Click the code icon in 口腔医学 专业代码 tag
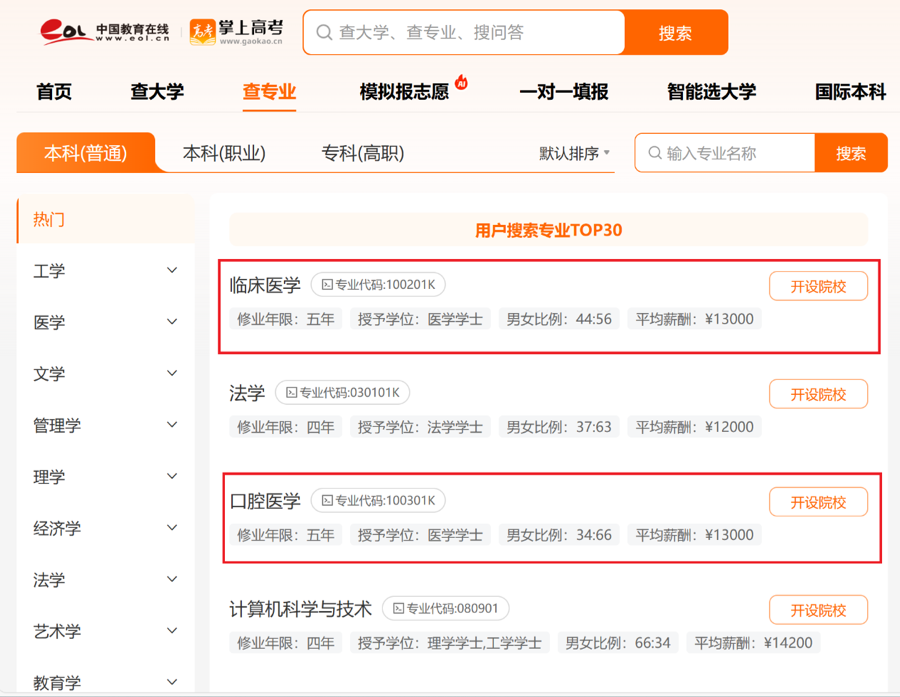The width and height of the screenshot is (900, 697). point(327,501)
